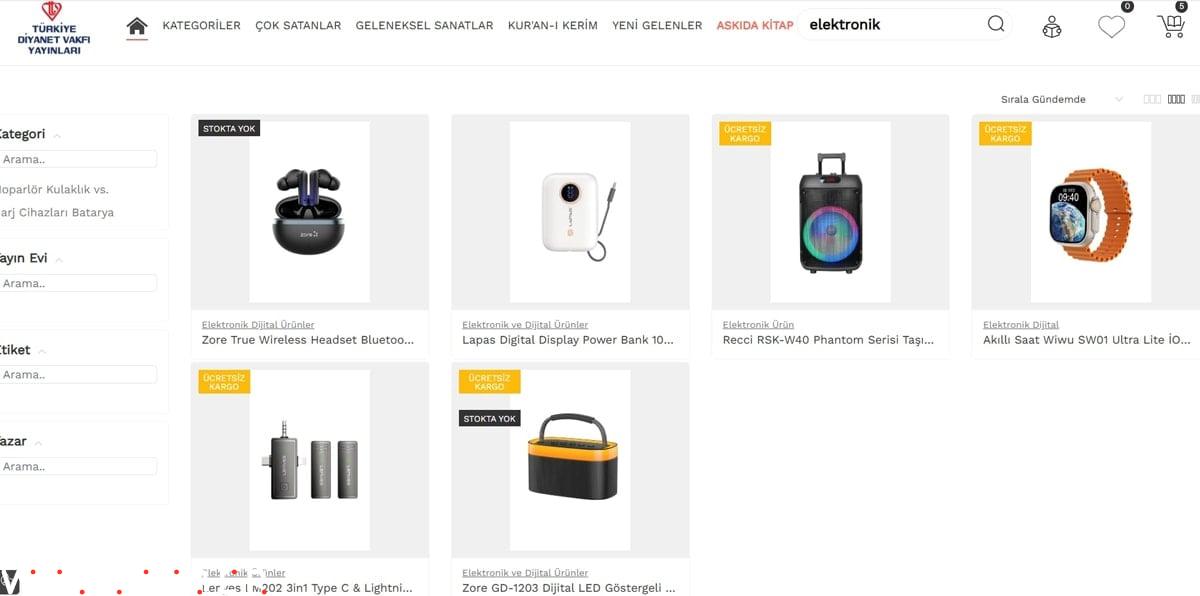This screenshot has width=1200, height=596.
Task: Open the ÇOK SATANLAR menu item
Action: coord(298,26)
